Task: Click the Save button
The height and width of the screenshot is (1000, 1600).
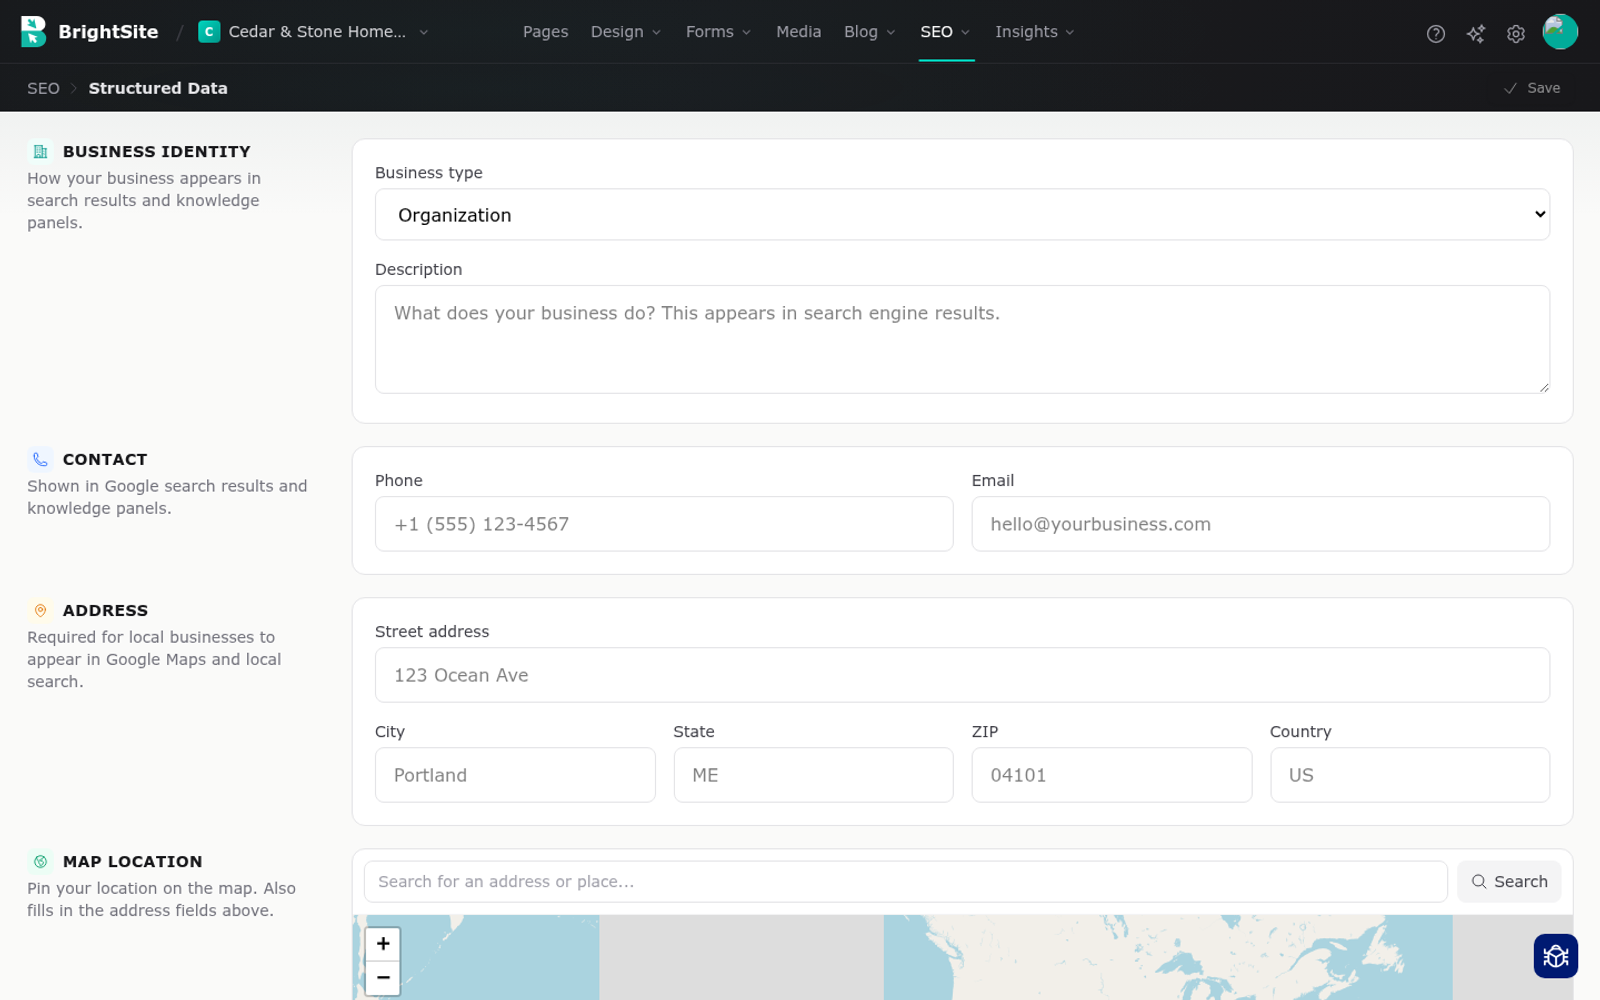Action: pos(1532,88)
